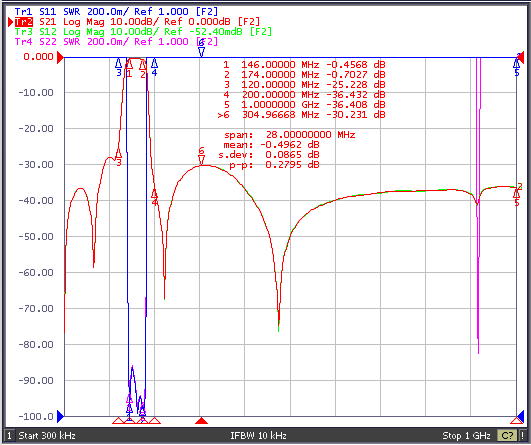The width and height of the screenshot is (531, 445).
Task: Click the filled red marker triangle on the bottom axis
Action: pos(201,421)
